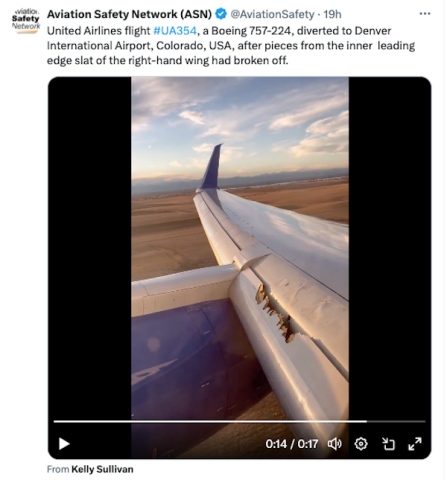
Task: Open video settings gear
Action: pyautogui.click(x=361, y=444)
